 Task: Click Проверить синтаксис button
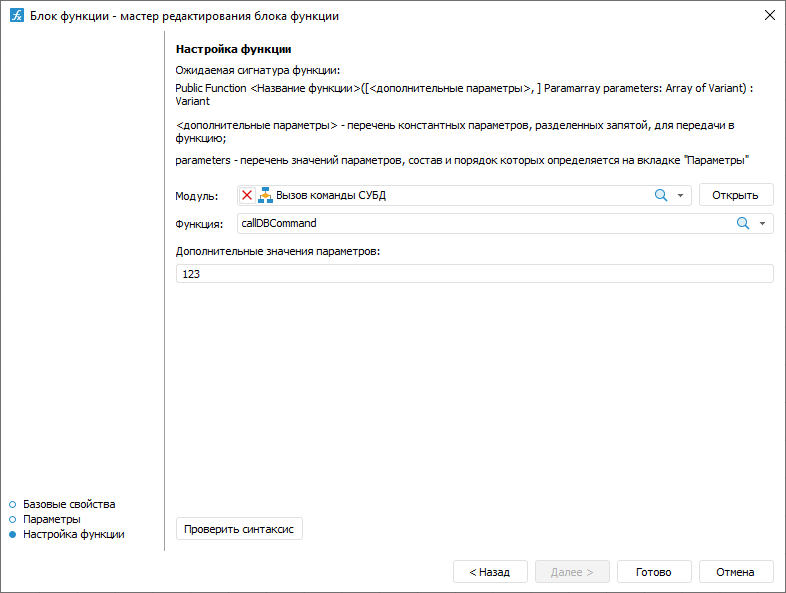coord(239,529)
